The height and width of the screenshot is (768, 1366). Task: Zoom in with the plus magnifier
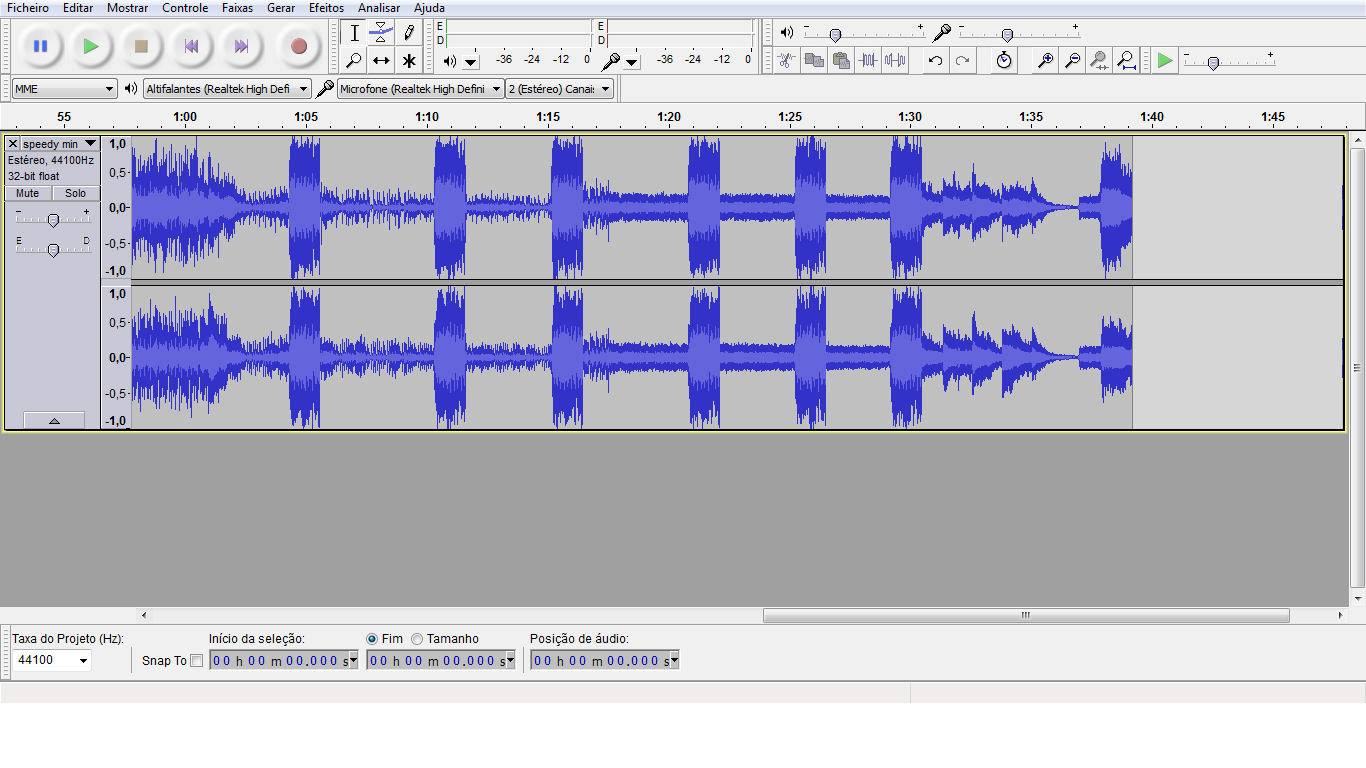tap(1045, 61)
